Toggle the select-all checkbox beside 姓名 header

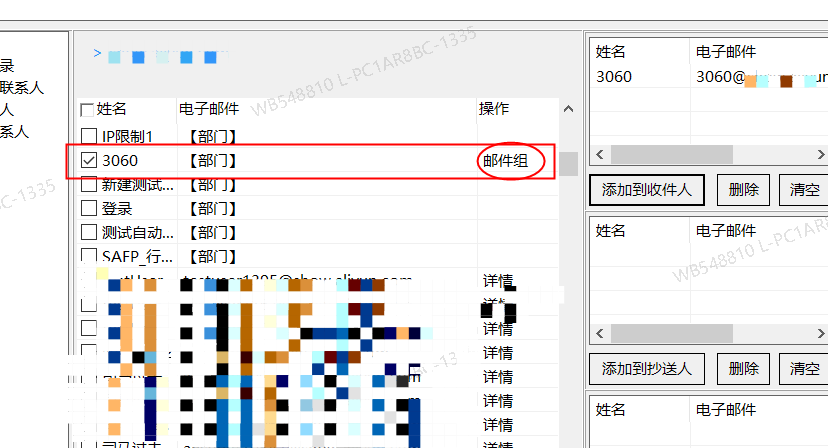(x=87, y=110)
